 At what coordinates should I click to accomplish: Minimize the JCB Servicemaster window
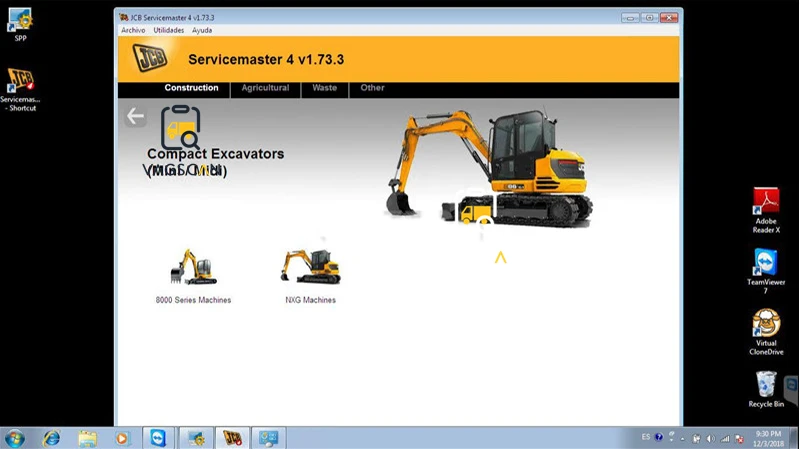click(x=631, y=18)
